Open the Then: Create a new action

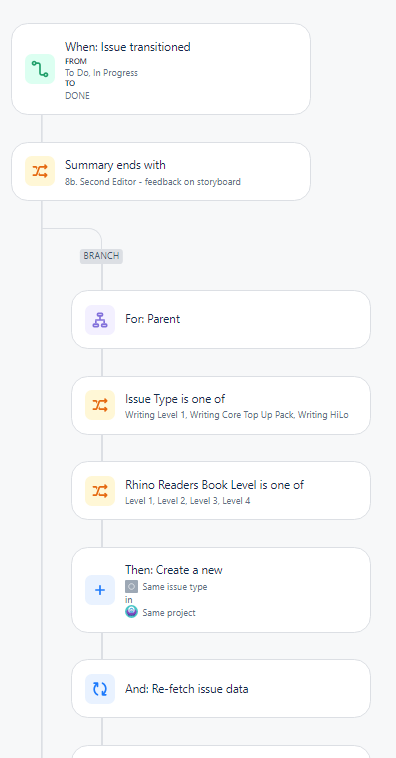tap(221, 590)
